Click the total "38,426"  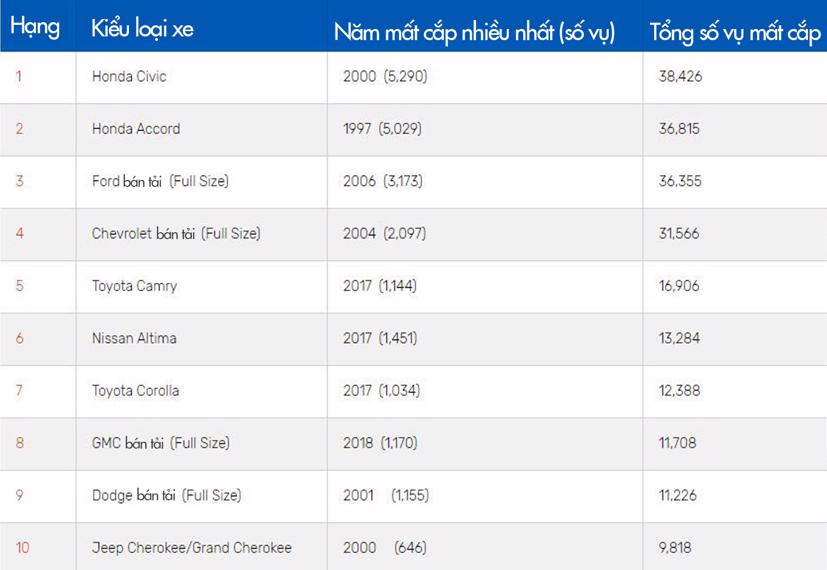point(680,76)
